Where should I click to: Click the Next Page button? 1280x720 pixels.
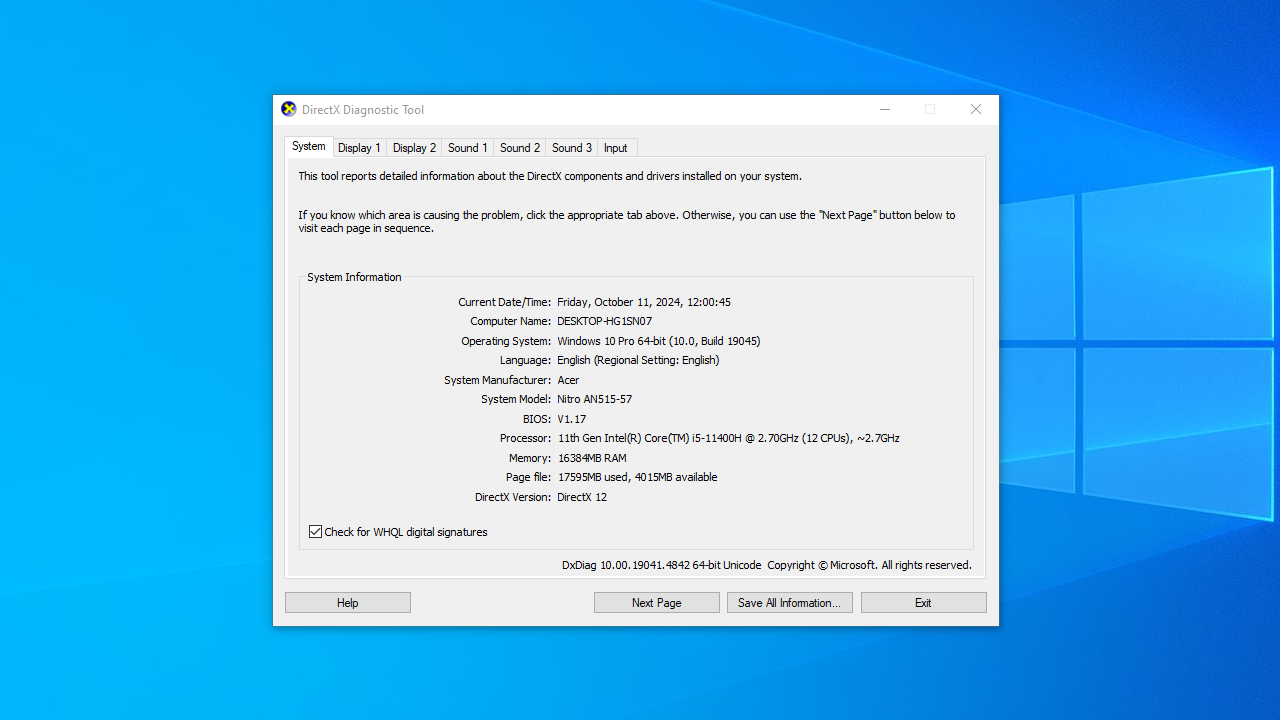pos(656,603)
